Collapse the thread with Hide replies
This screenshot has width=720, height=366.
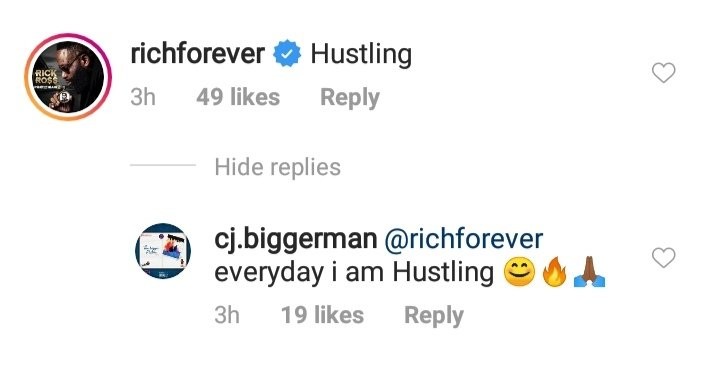tap(277, 167)
